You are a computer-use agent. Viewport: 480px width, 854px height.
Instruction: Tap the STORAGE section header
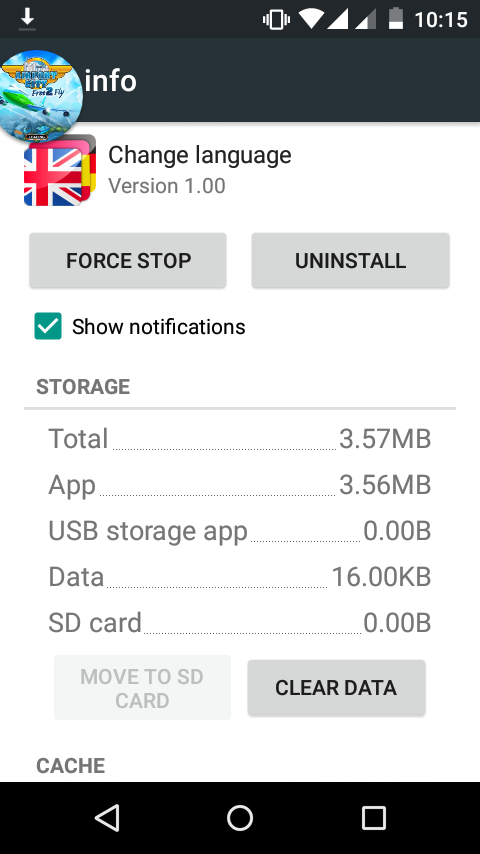[83, 387]
